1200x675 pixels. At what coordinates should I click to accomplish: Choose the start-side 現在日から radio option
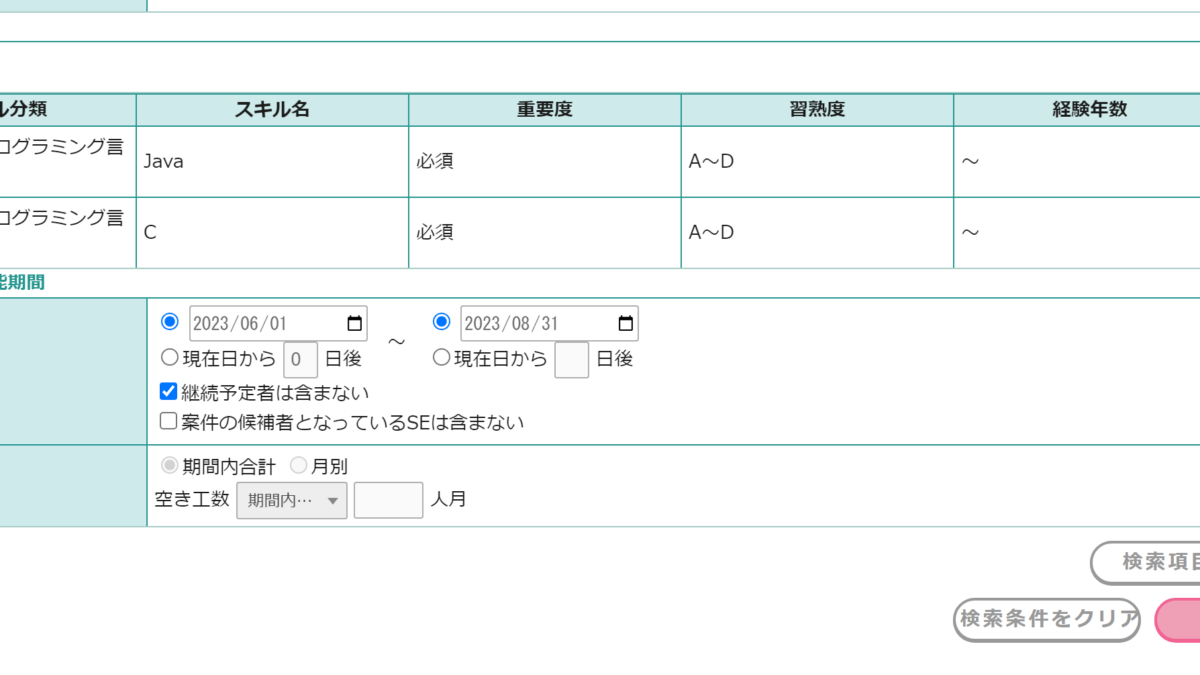pos(170,357)
